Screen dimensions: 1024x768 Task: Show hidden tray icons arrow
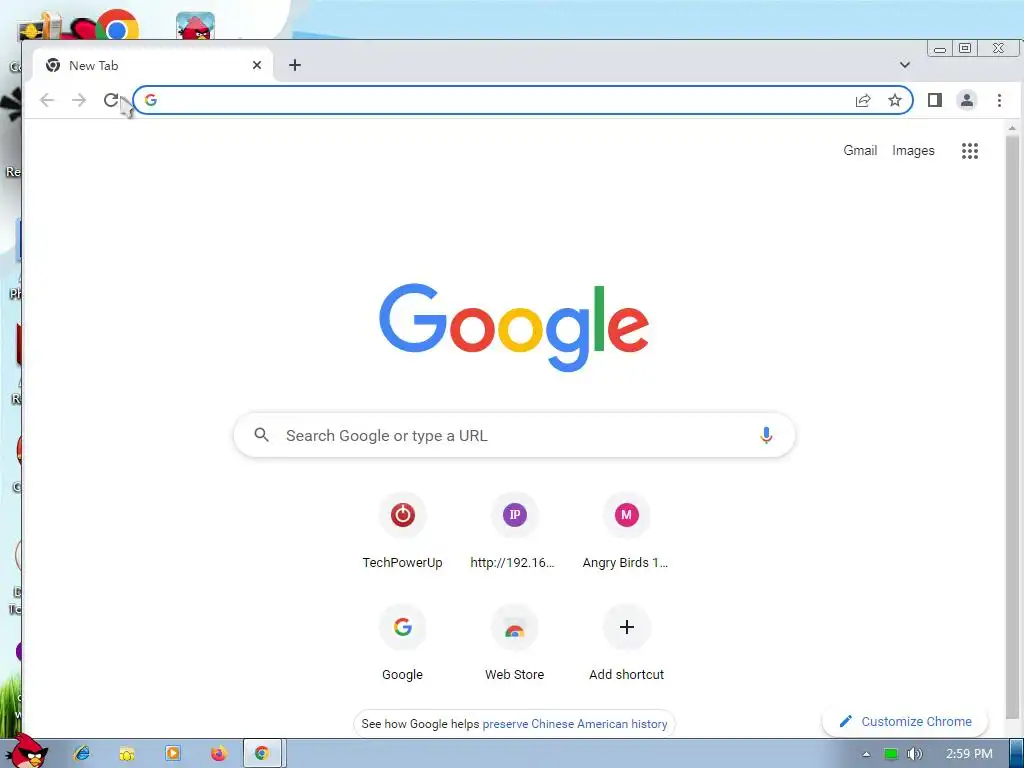[x=866, y=754]
